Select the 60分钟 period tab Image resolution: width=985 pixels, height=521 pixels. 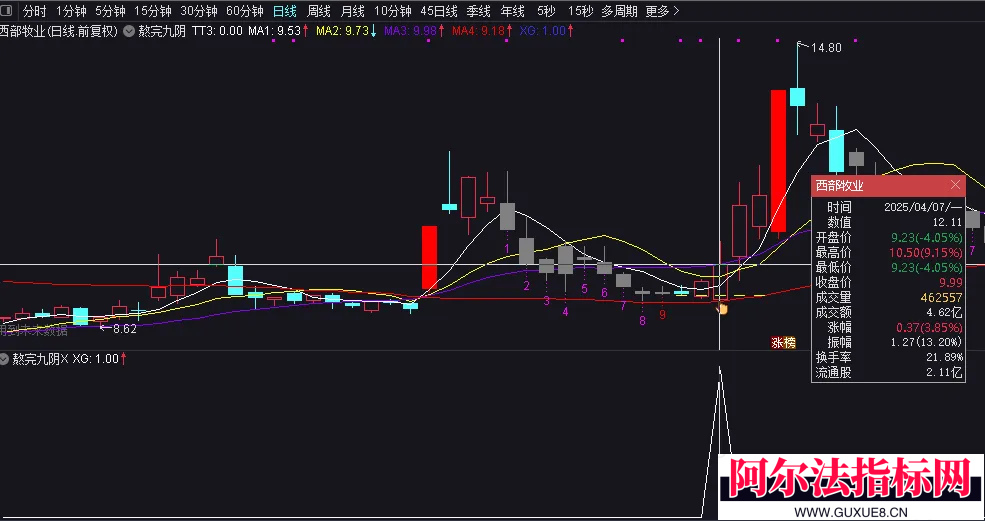244,11
